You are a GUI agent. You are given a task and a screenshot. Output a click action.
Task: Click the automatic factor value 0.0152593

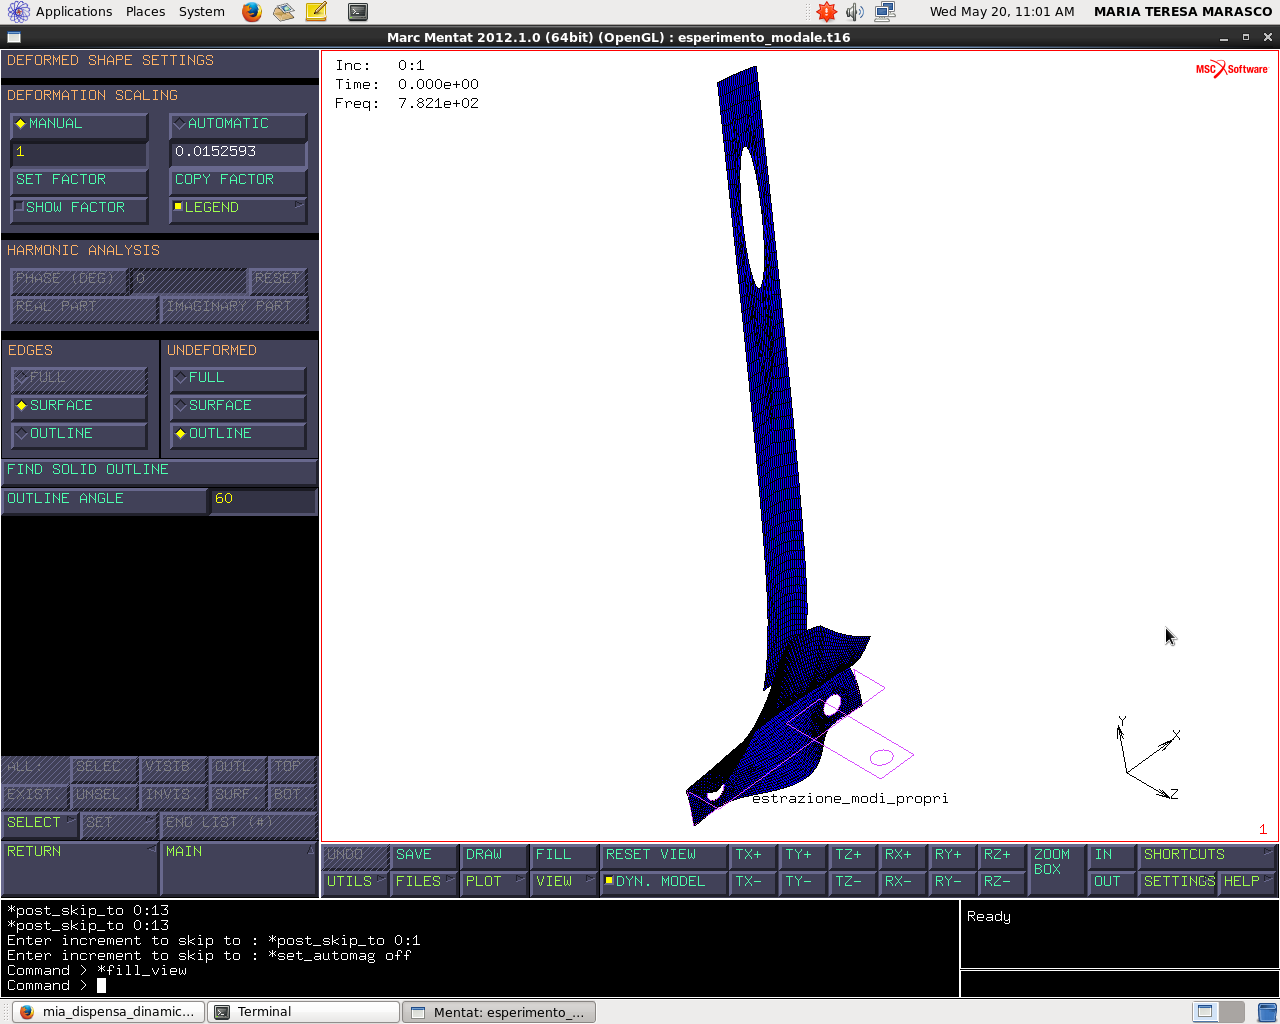click(237, 152)
